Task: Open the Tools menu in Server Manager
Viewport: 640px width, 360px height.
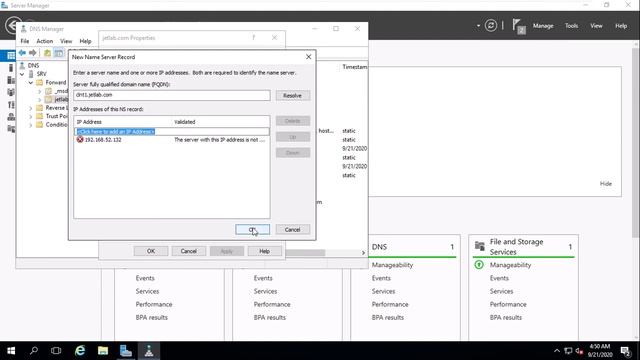Action: pos(571,26)
